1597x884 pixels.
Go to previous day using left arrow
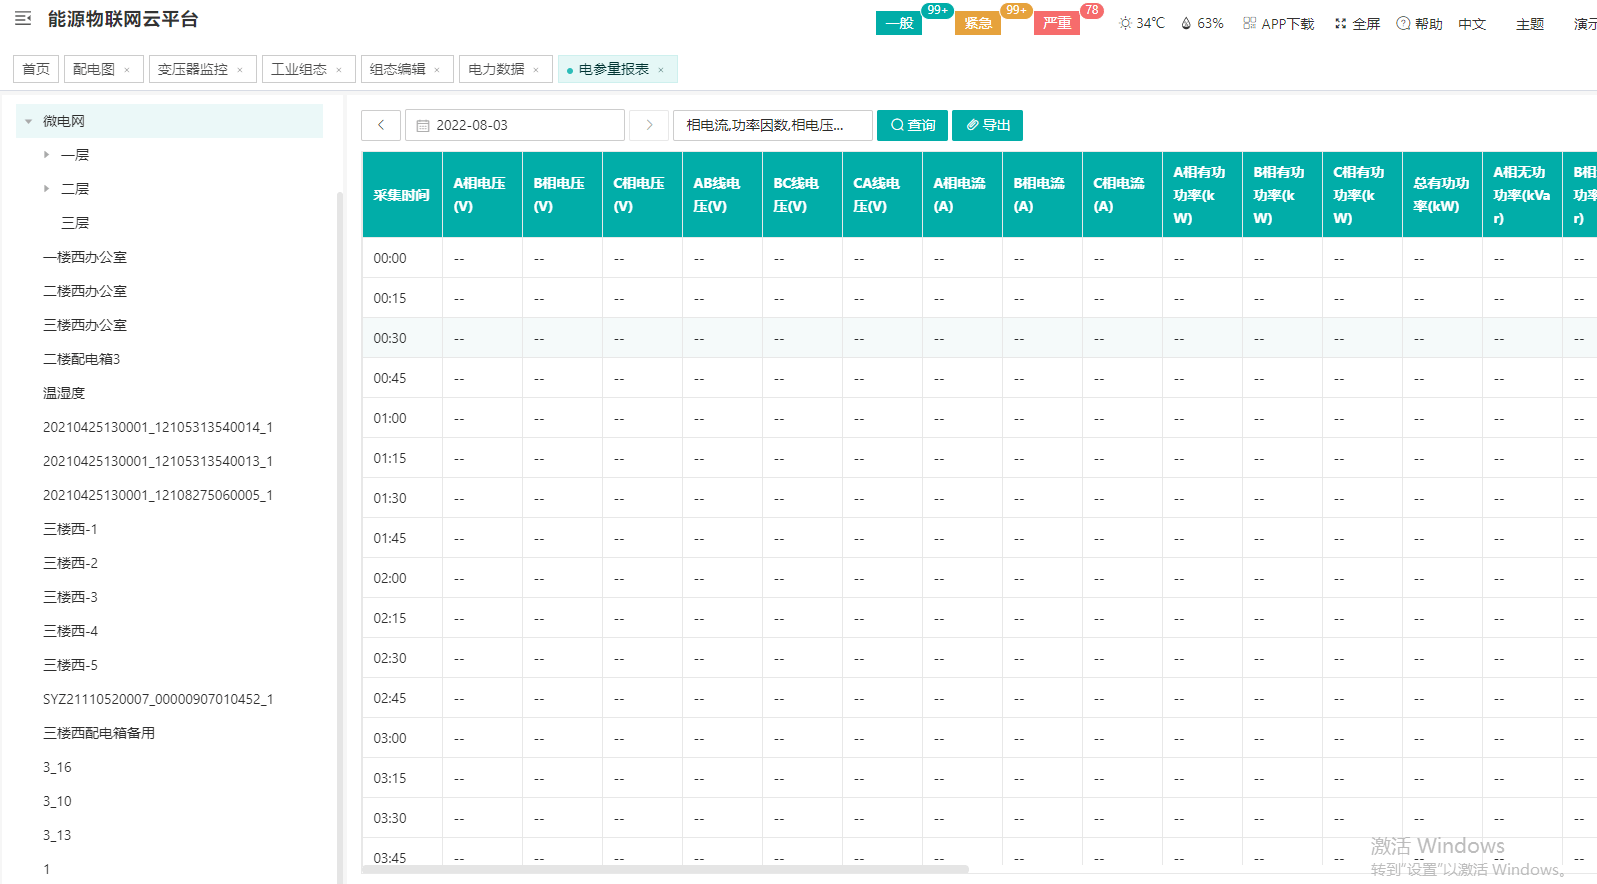coord(381,125)
